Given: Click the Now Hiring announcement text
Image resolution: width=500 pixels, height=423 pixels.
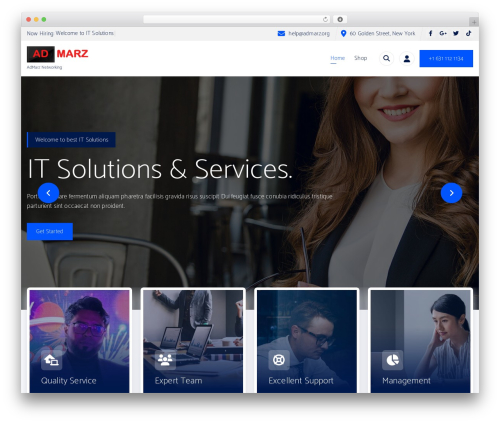Looking at the screenshot, I should 70,33.
